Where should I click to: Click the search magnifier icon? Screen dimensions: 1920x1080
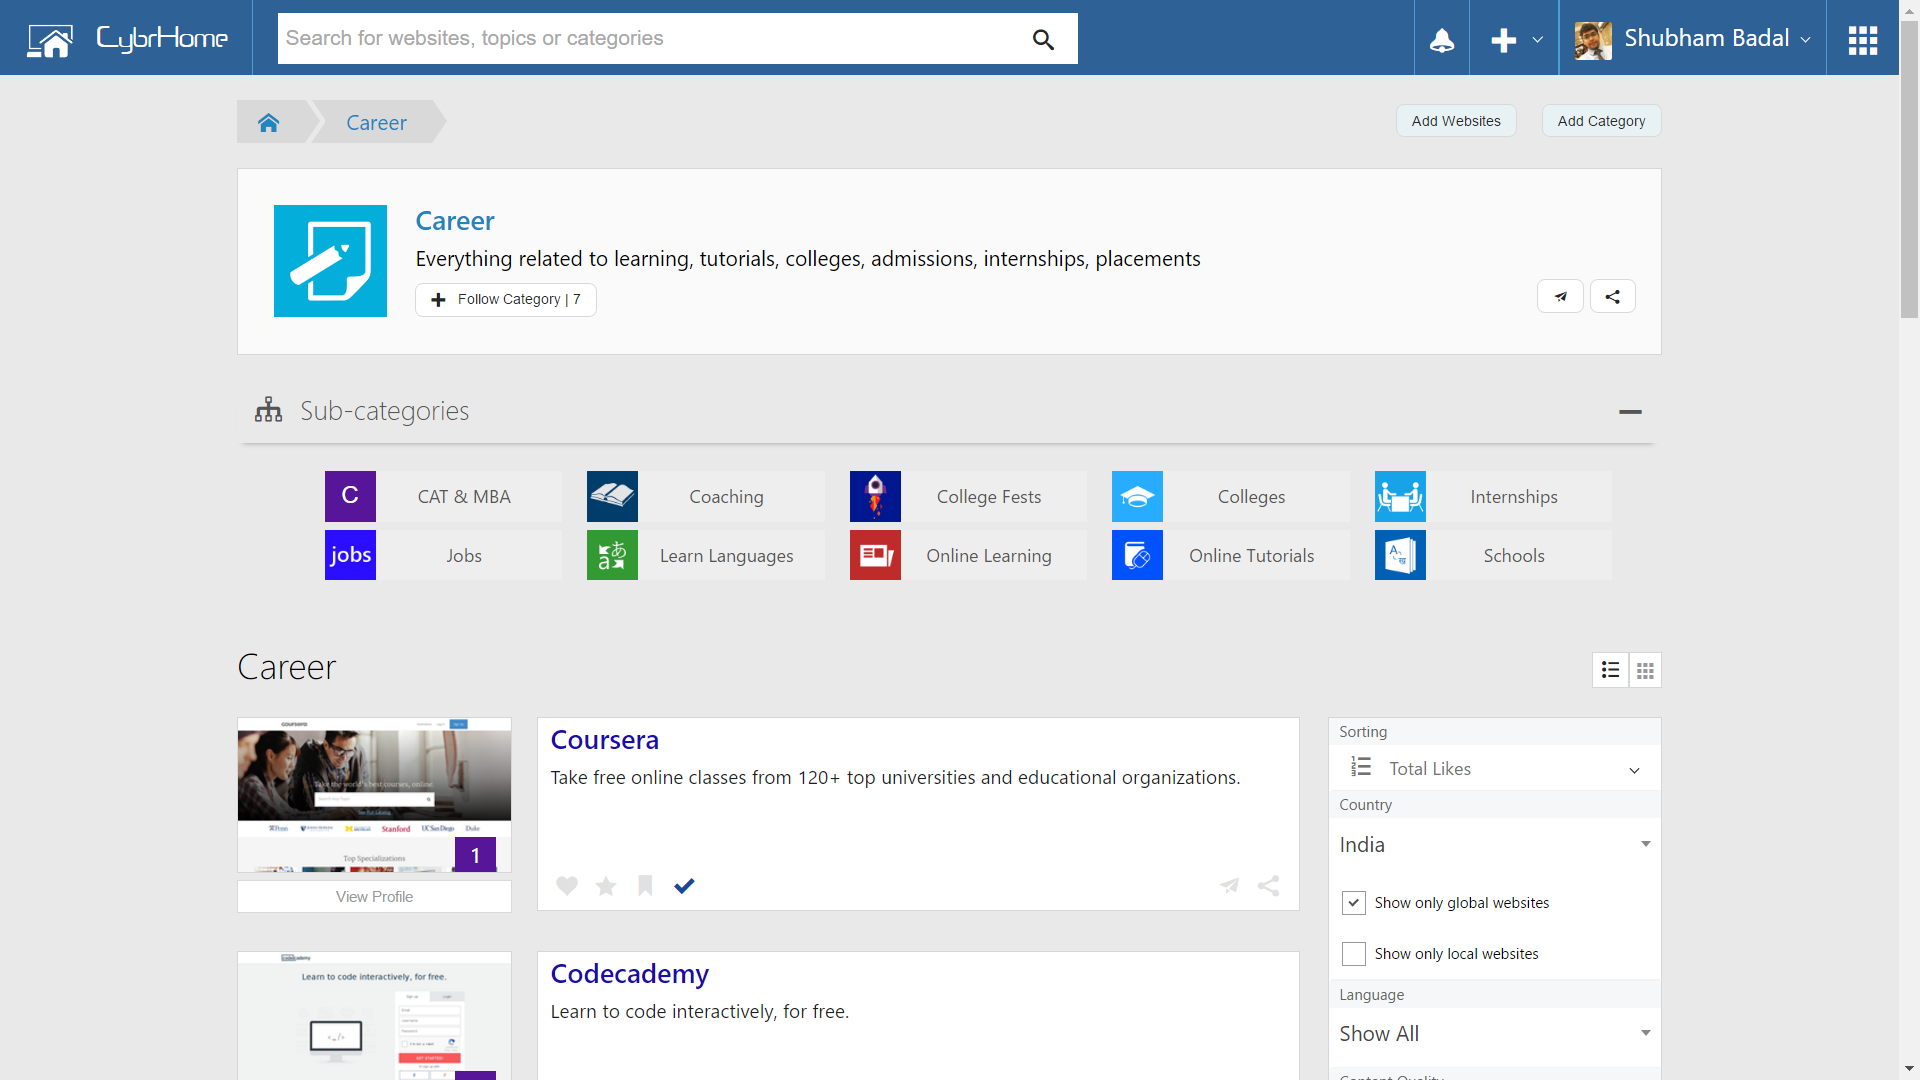[x=1043, y=39]
